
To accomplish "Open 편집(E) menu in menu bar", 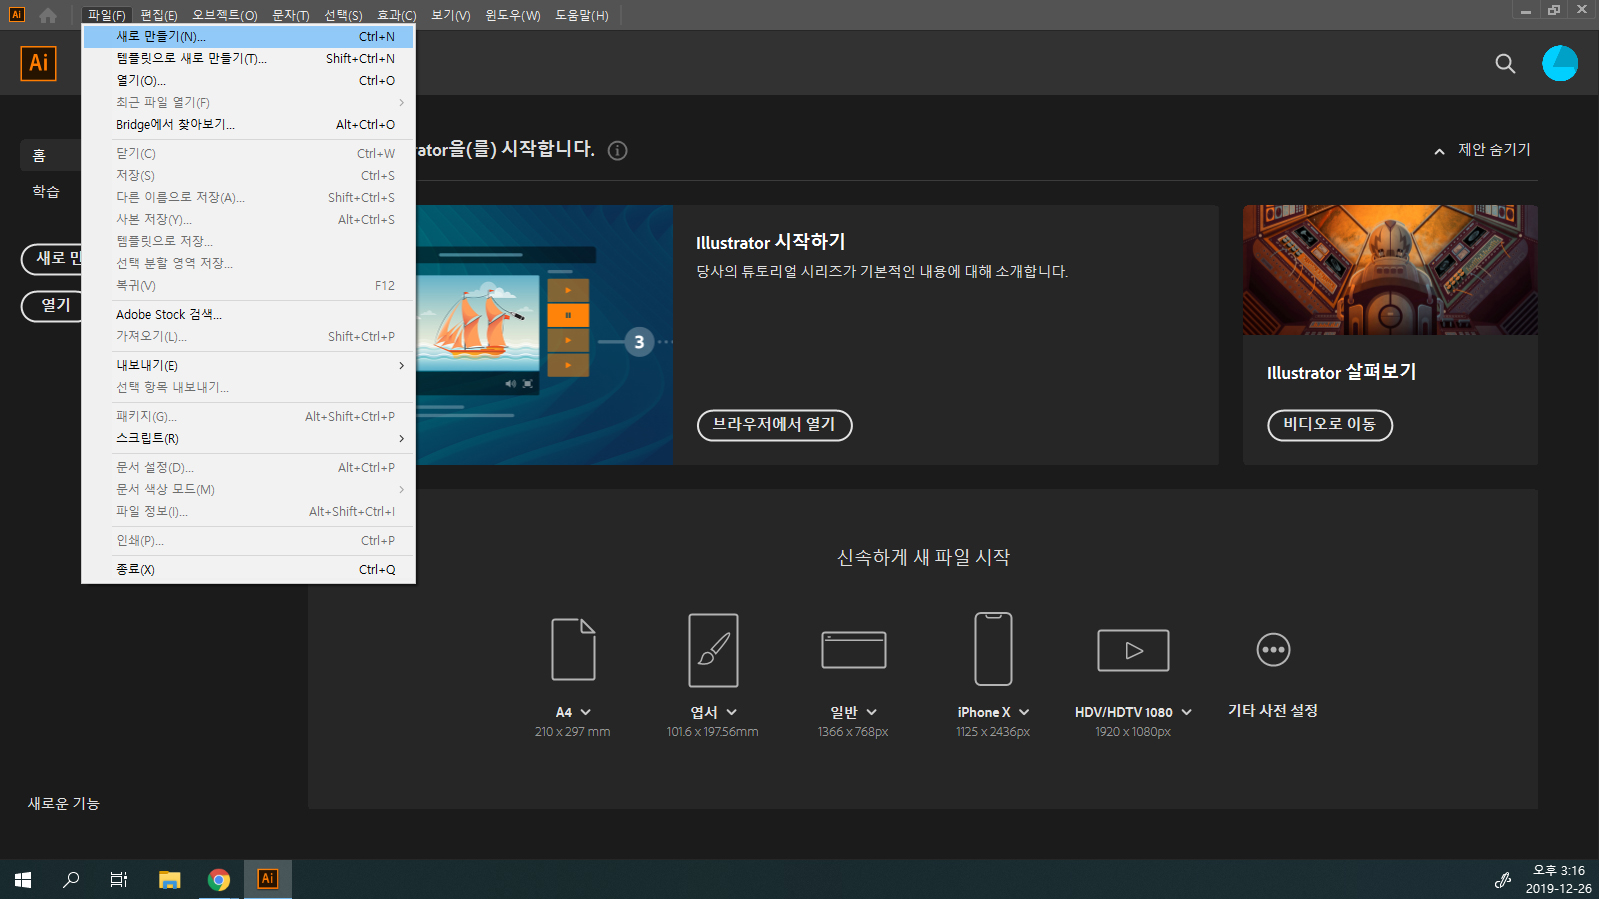I will [159, 15].
